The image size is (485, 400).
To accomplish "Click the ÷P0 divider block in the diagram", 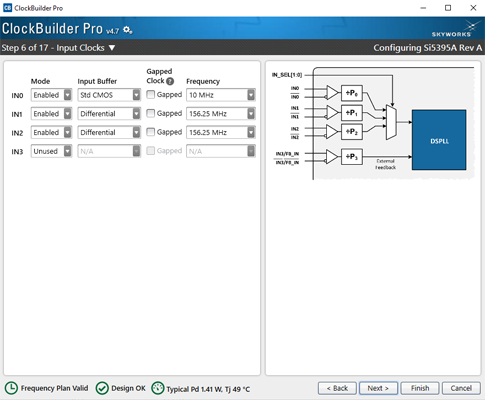I will 352,93.
